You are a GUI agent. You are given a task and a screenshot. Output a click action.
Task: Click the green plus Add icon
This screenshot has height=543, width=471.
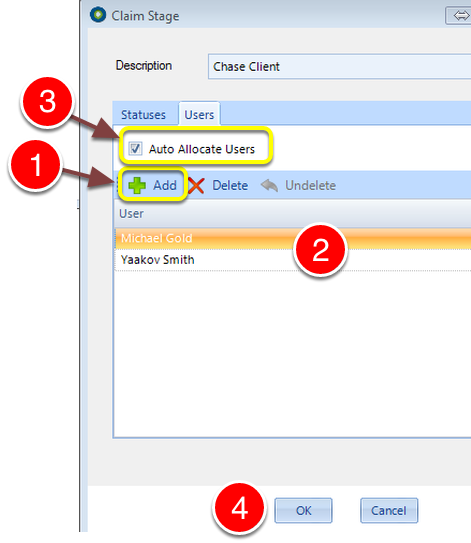point(137,185)
